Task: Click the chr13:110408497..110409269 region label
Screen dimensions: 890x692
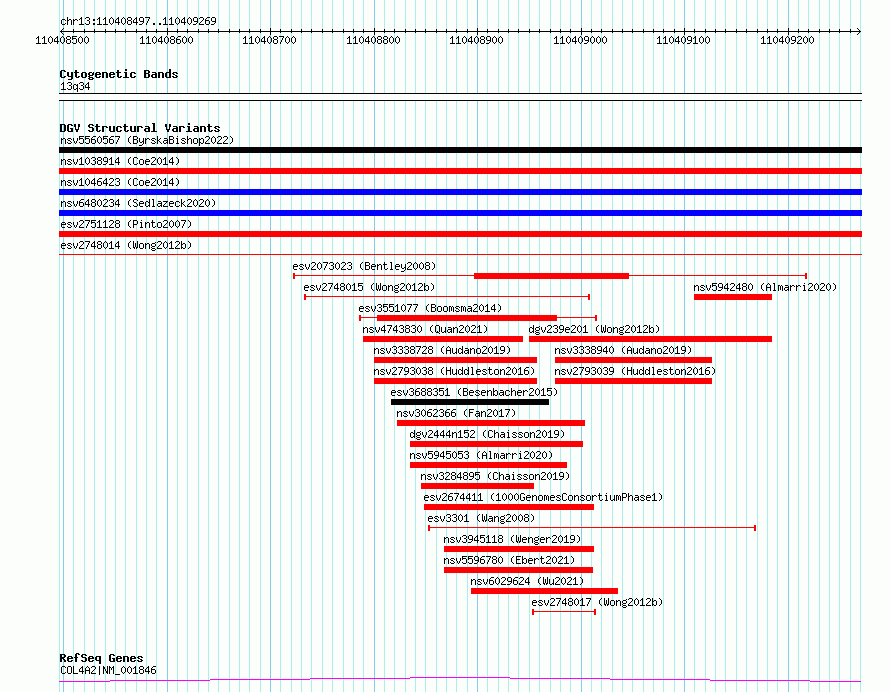Action: click(138, 22)
